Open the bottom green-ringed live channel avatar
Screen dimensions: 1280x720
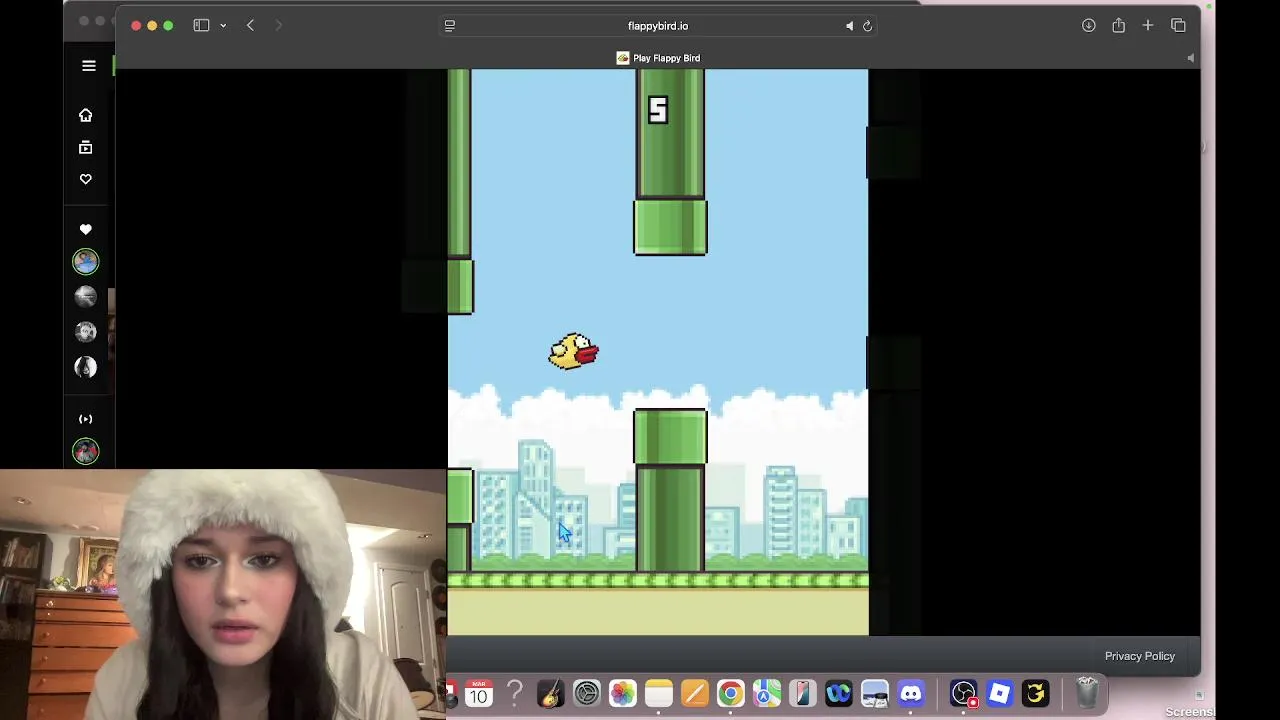pos(86,452)
